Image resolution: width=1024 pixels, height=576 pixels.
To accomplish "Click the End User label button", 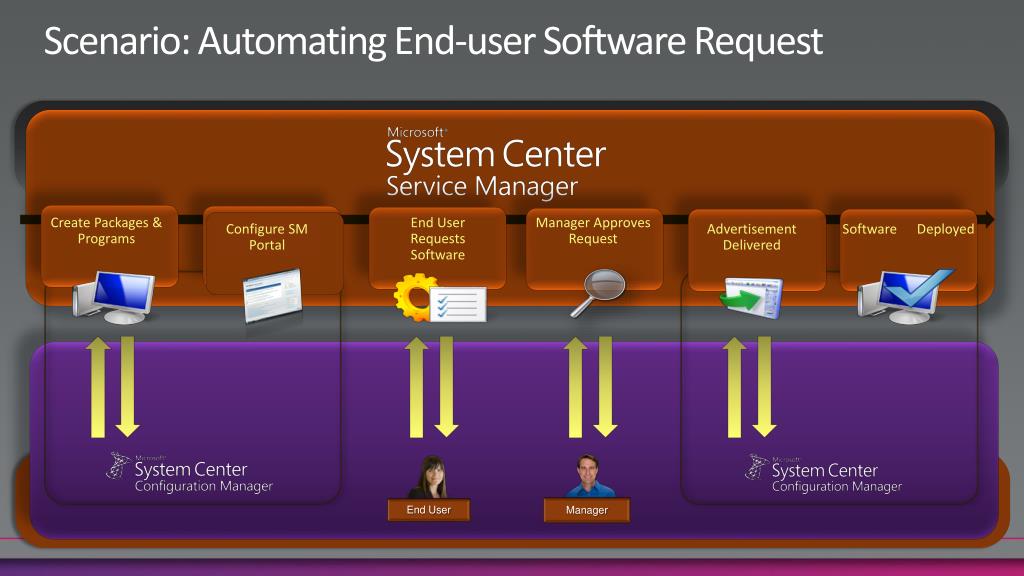I will [x=428, y=510].
